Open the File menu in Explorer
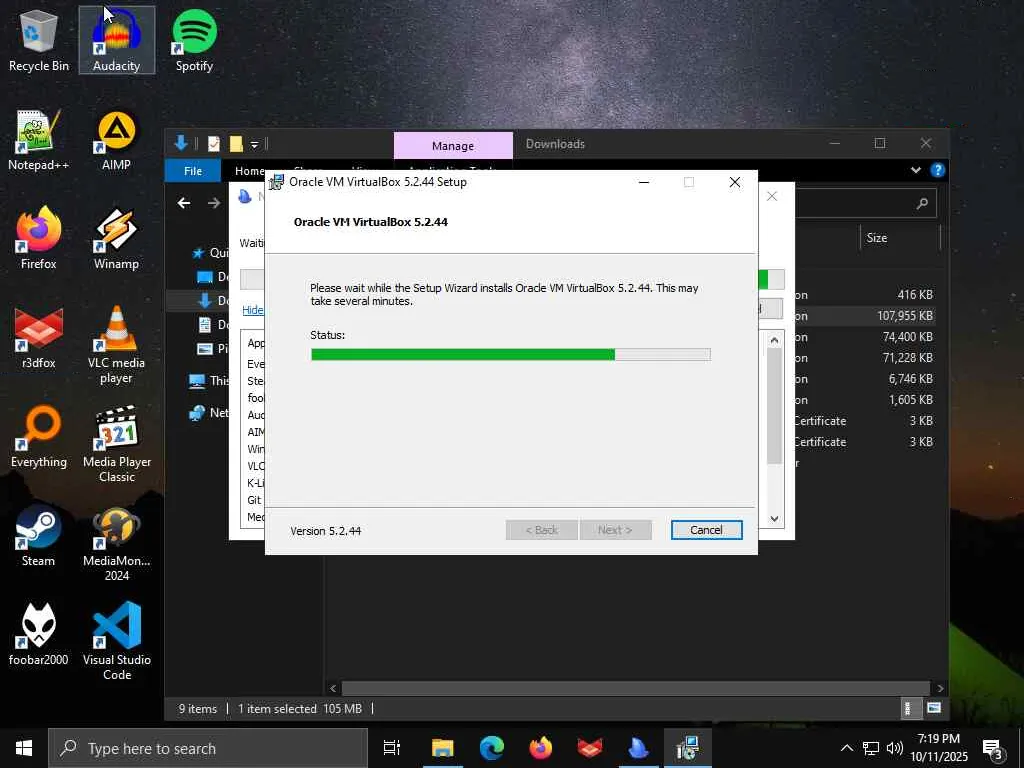The width and height of the screenshot is (1024, 768). click(193, 171)
